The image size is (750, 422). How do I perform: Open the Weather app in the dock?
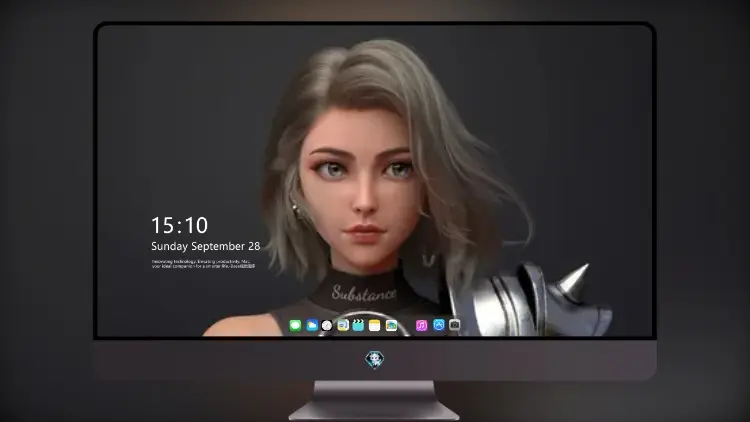click(x=312, y=326)
